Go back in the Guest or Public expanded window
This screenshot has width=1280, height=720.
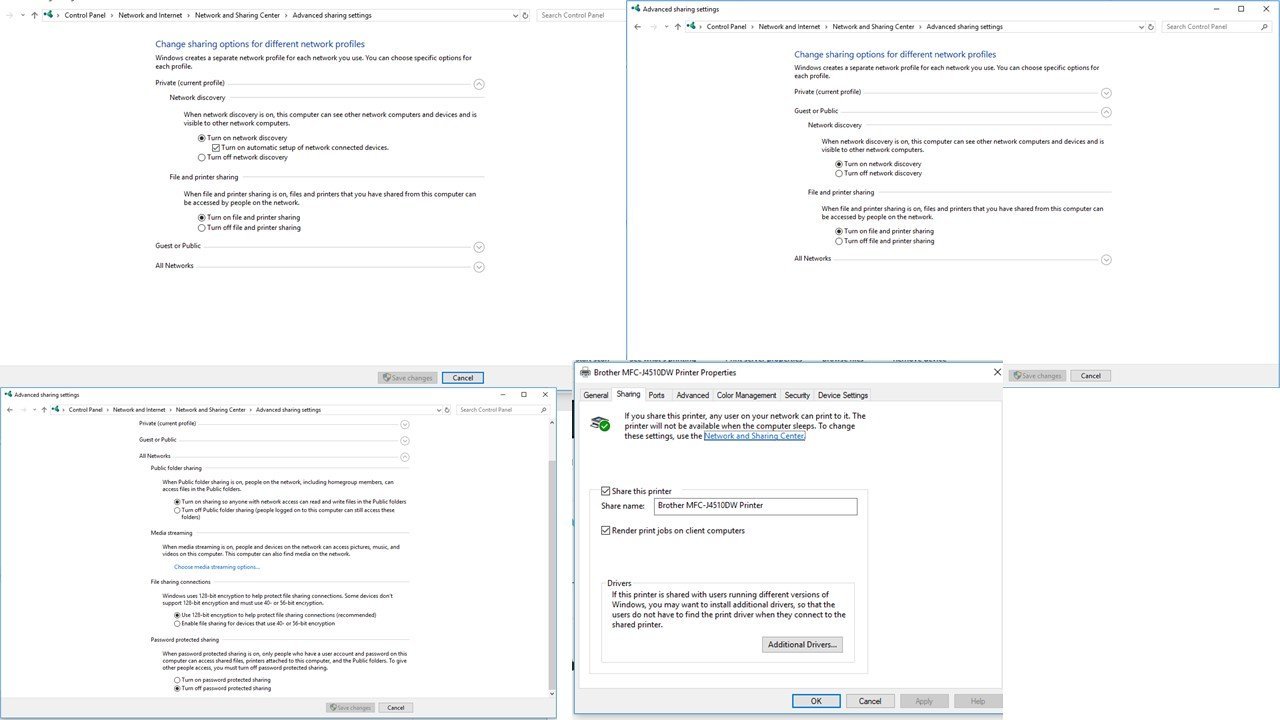pyautogui.click(x=638, y=27)
